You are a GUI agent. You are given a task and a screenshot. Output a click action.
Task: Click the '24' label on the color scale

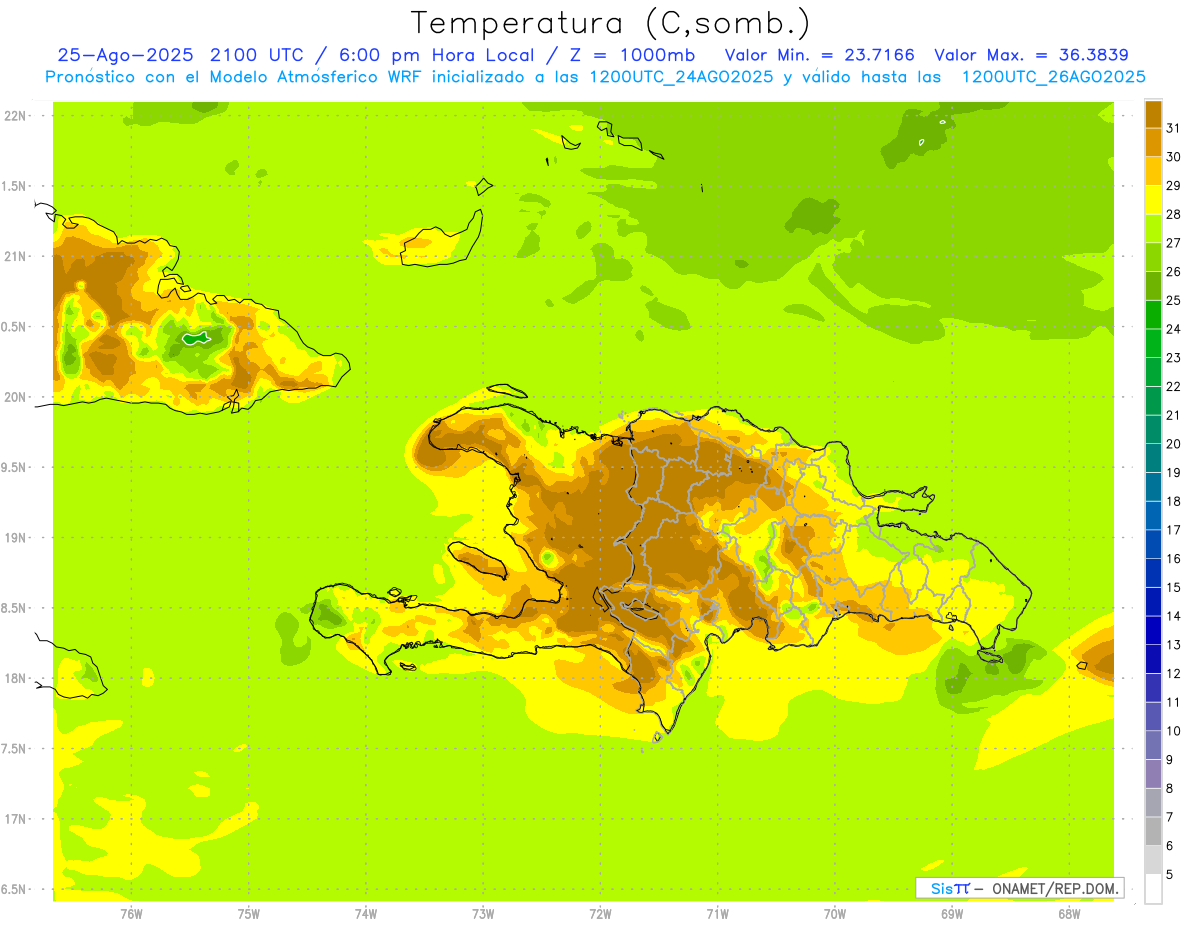pyautogui.click(x=1175, y=329)
